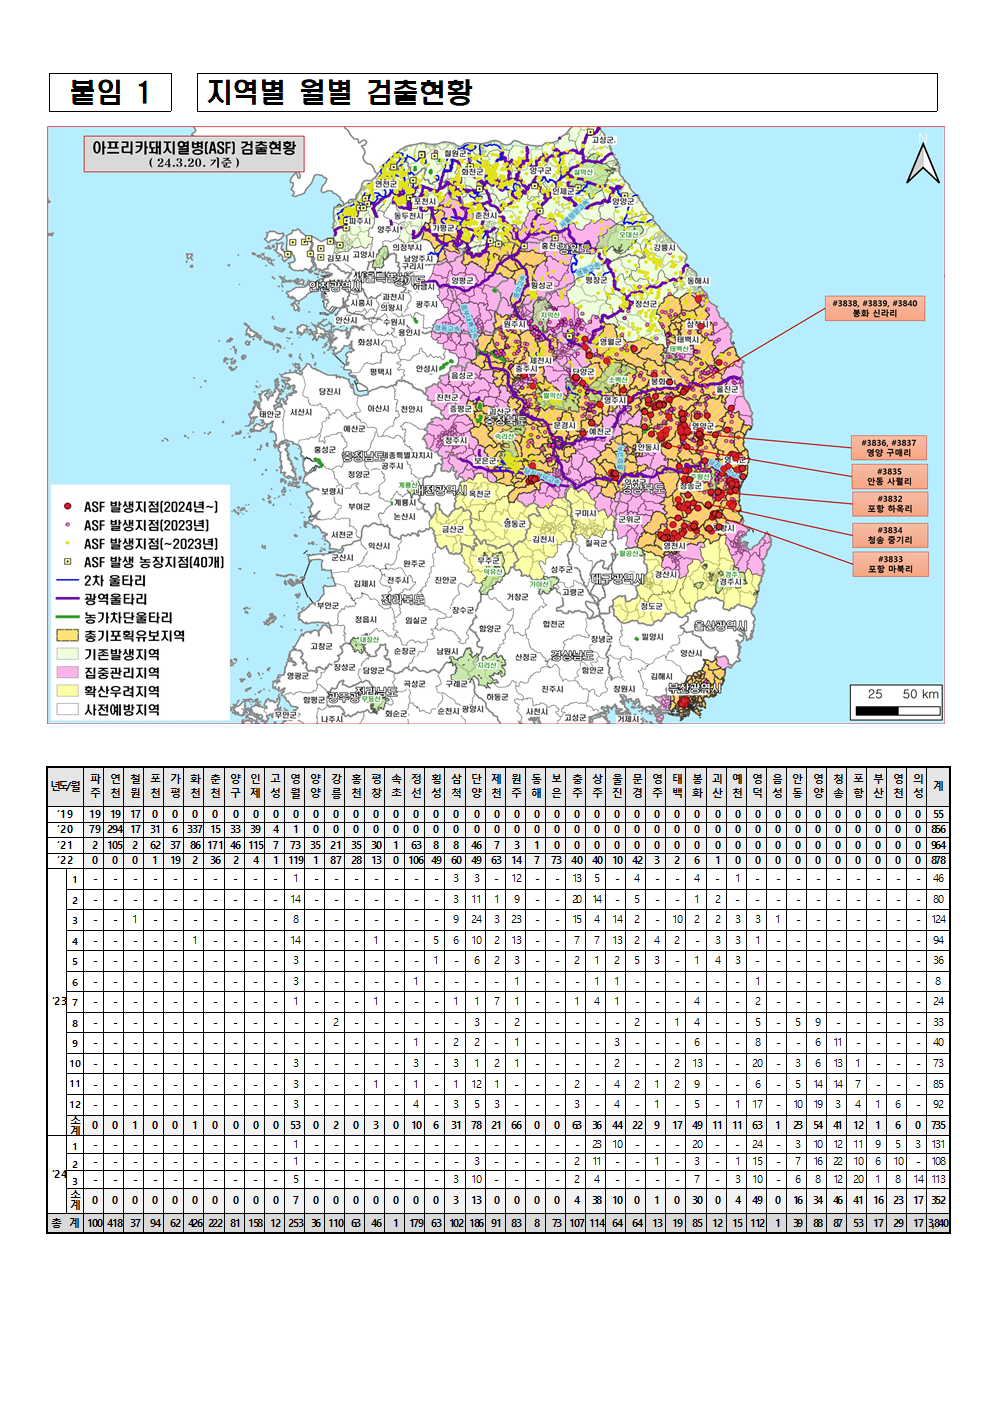This screenshot has height=1403, width=992.
Task: Click the red ASF 2024 legend marker
Action: [x=67, y=507]
